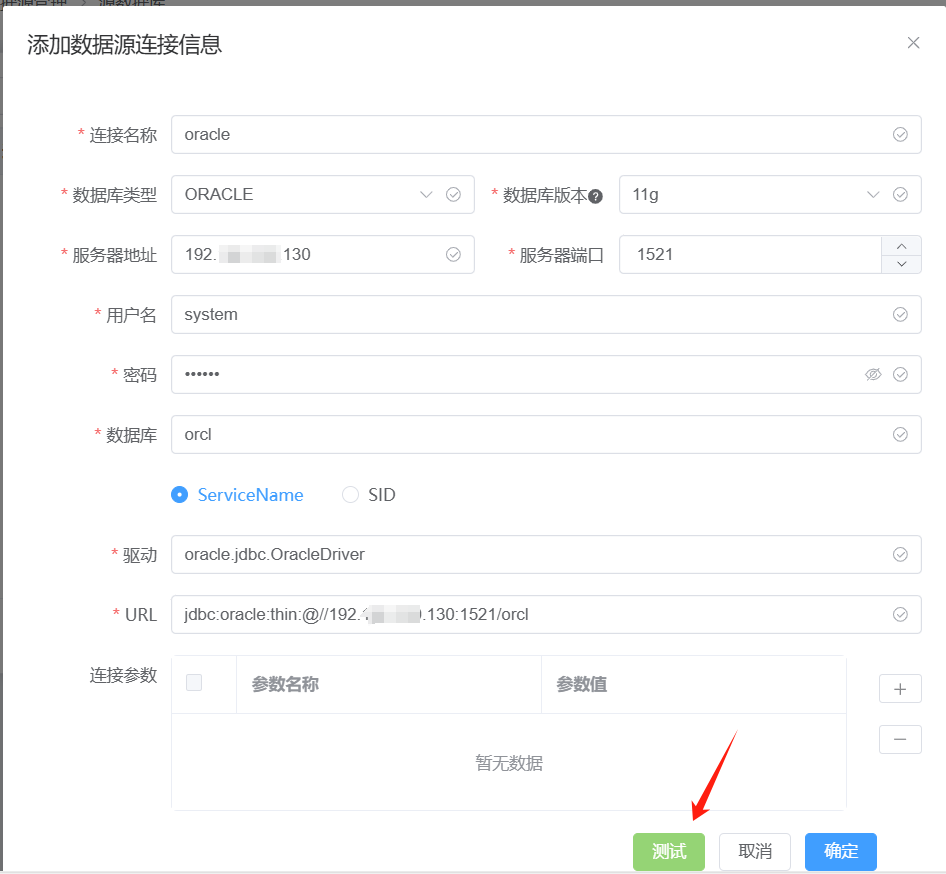Click validation check icon in 数据库版本 field
Viewport: 946px width, 874px height.
point(900,194)
